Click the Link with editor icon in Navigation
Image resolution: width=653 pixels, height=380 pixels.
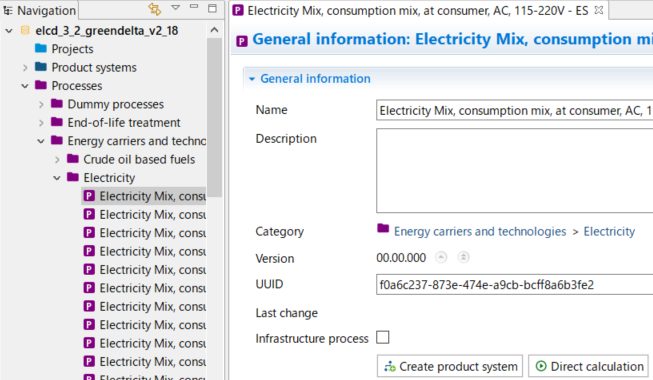155,9
